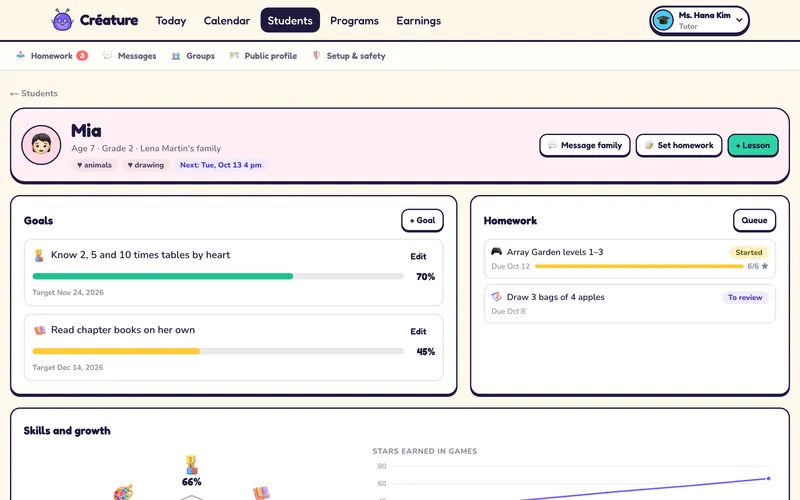The height and width of the screenshot is (500, 800).
Task: Click the Due Oct 12 text
Action: [511, 266]
